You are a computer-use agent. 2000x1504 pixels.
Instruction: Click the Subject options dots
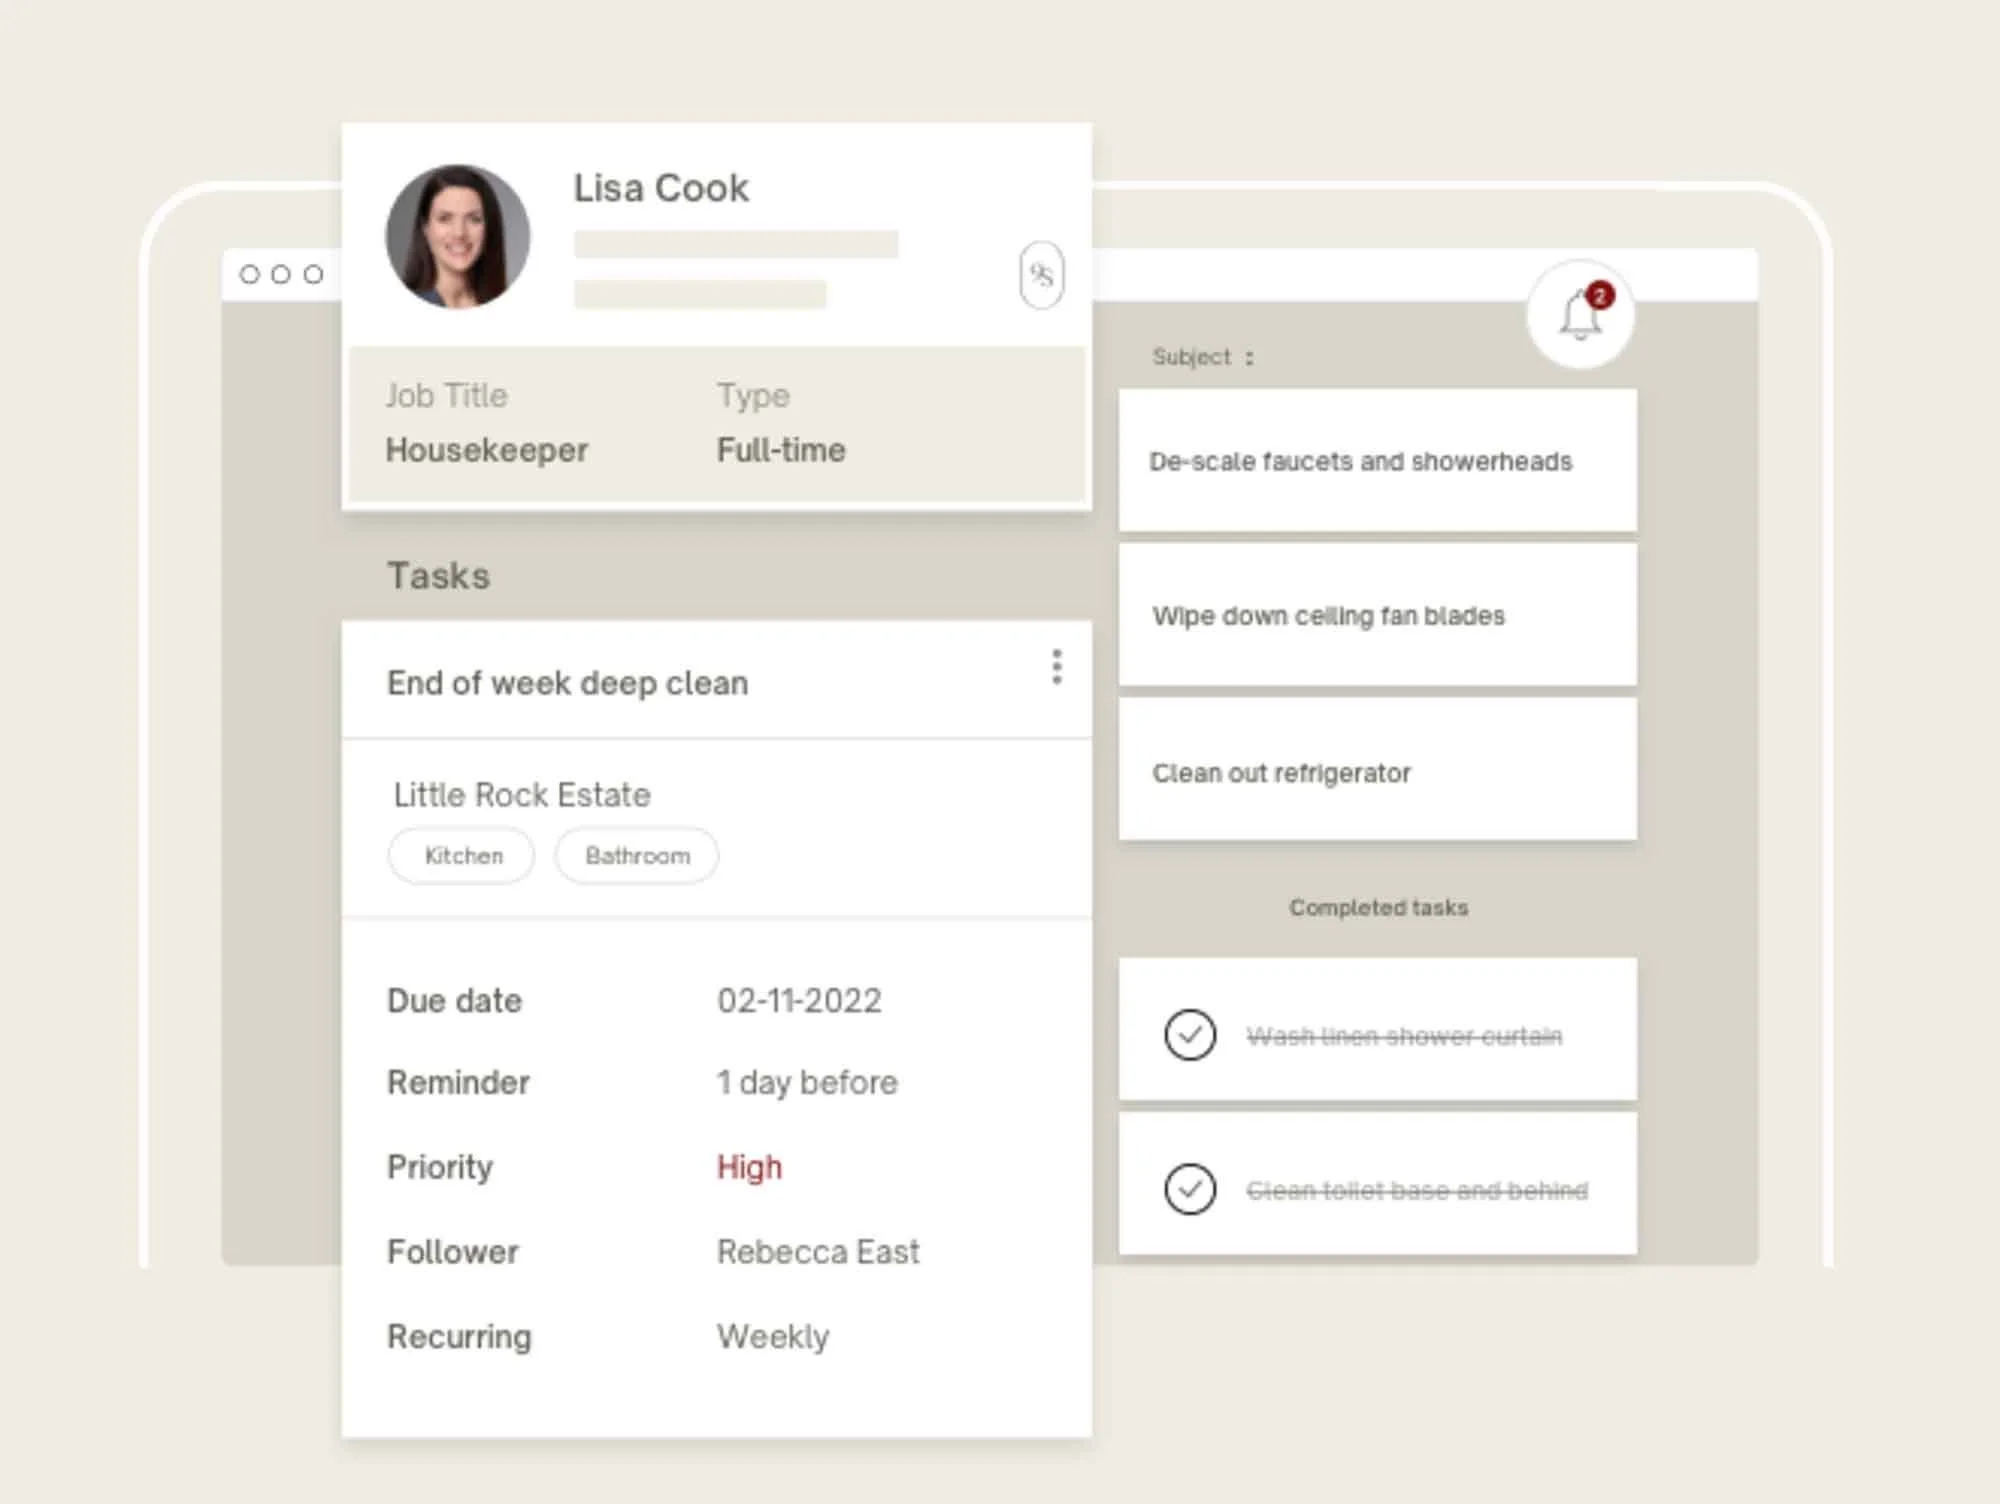click(x=1249, y=358)
